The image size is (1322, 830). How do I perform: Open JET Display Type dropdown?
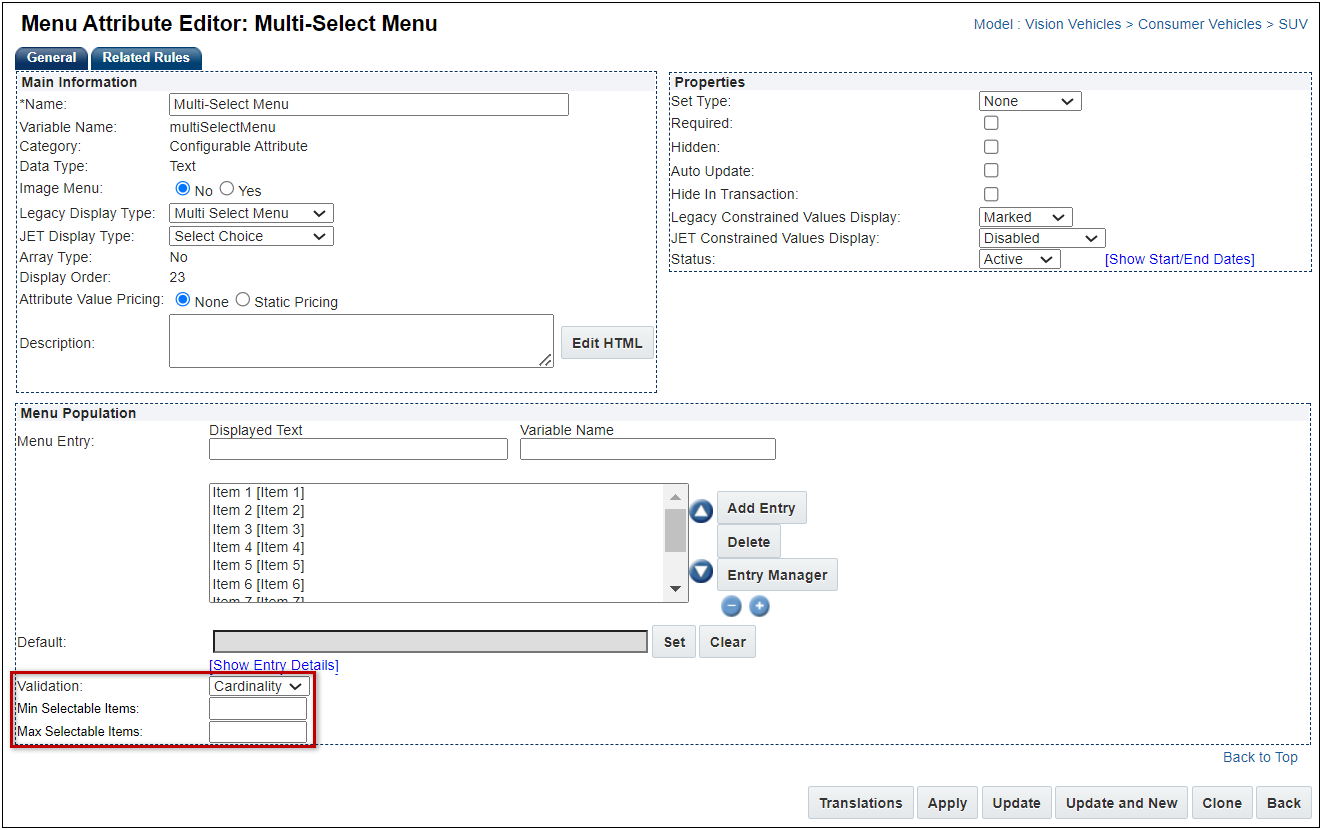click(x=251, y=236)
